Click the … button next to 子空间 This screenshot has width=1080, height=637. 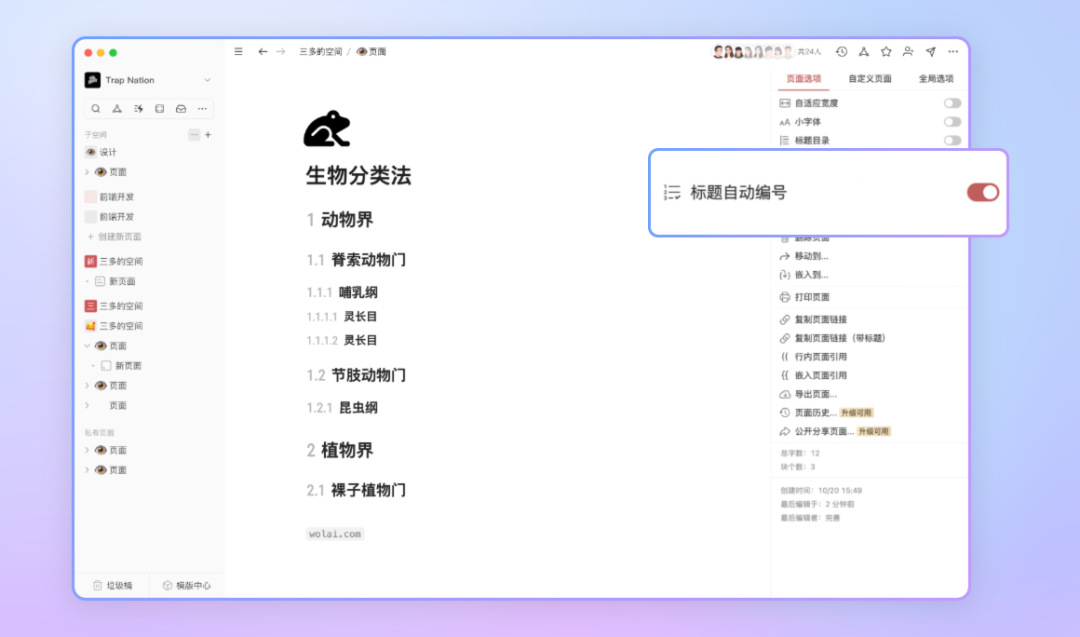pos(194,135)
